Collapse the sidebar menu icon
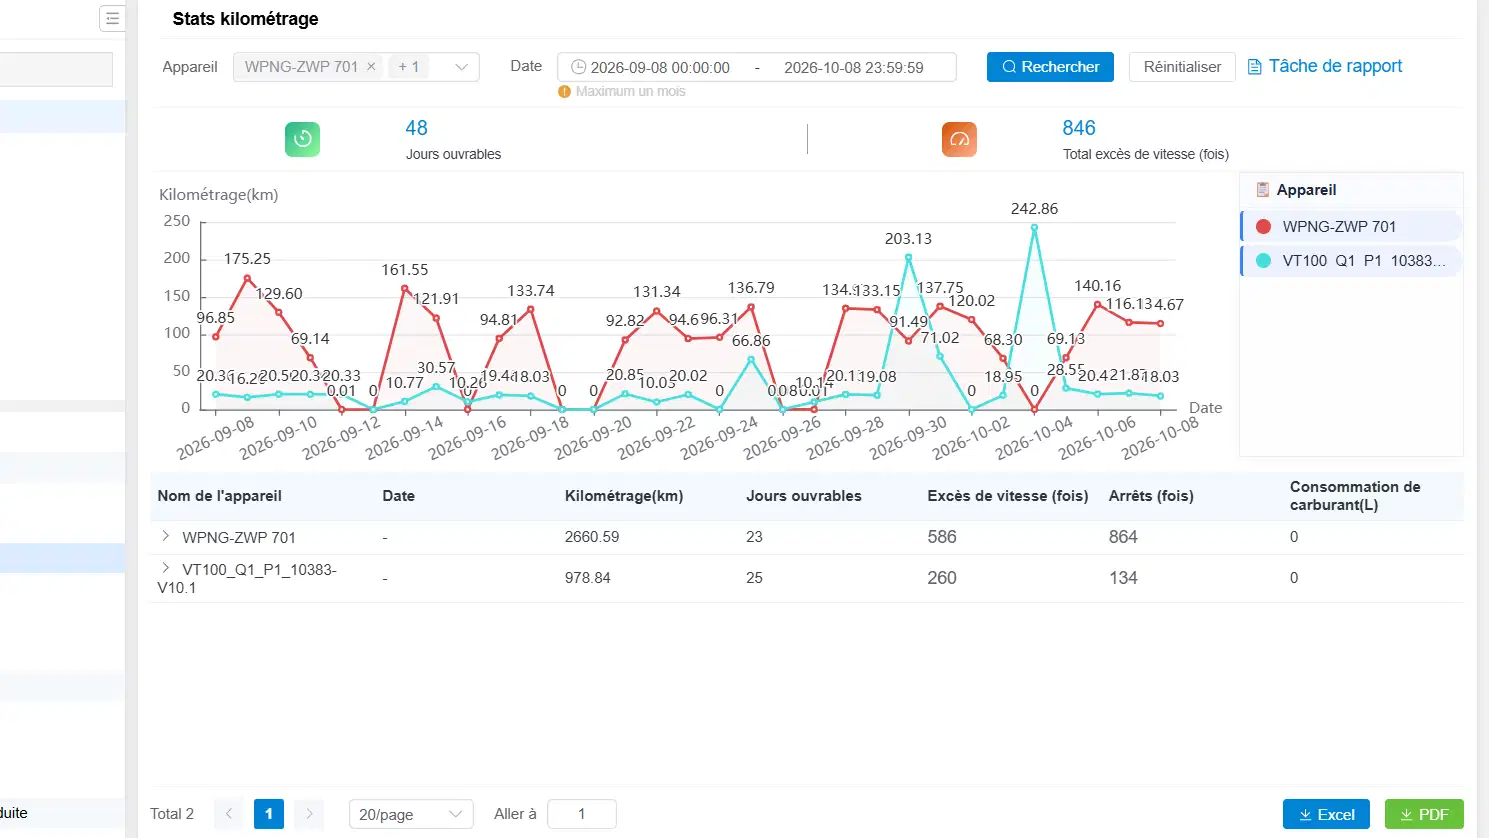This screenshot has width=1489, height=838. pyautogui.click(x=112, y=18)
